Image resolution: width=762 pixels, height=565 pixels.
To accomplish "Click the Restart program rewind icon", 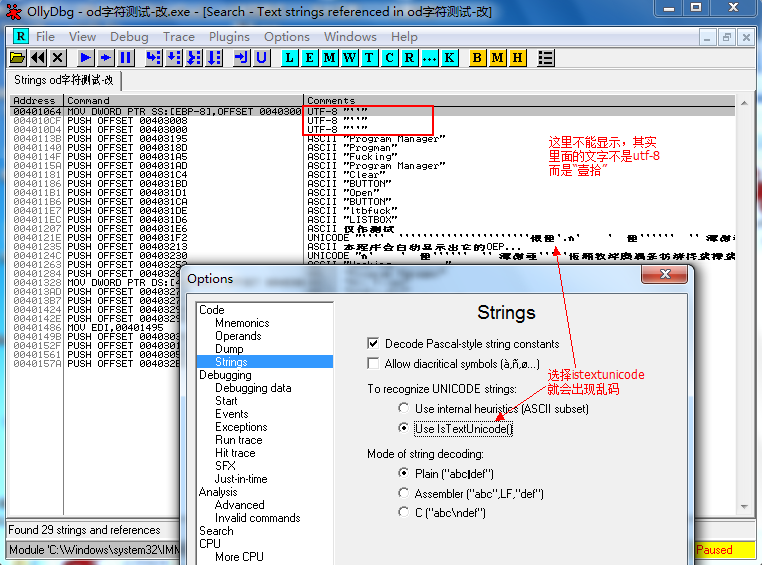I will (x=38, y=58).
